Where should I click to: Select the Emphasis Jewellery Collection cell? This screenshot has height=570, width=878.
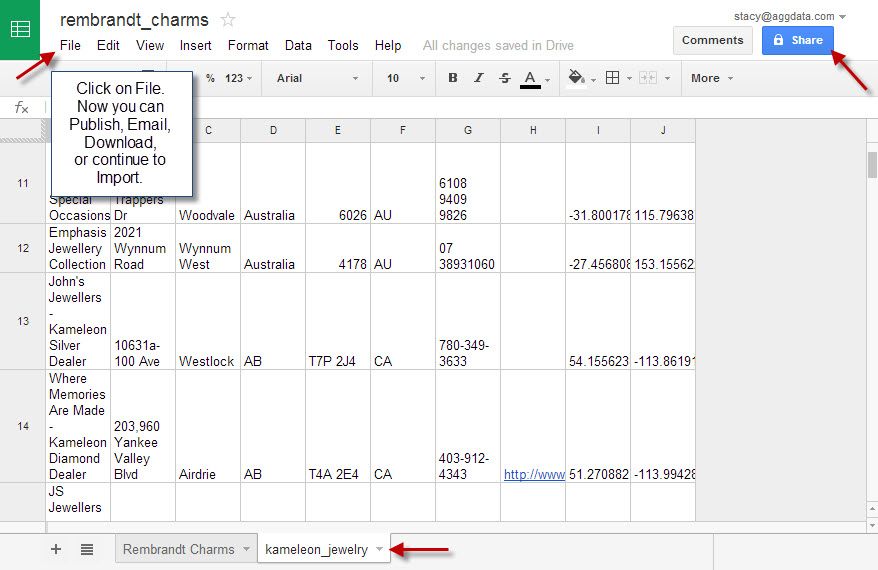pyautogui.click(x=78, y=248)
